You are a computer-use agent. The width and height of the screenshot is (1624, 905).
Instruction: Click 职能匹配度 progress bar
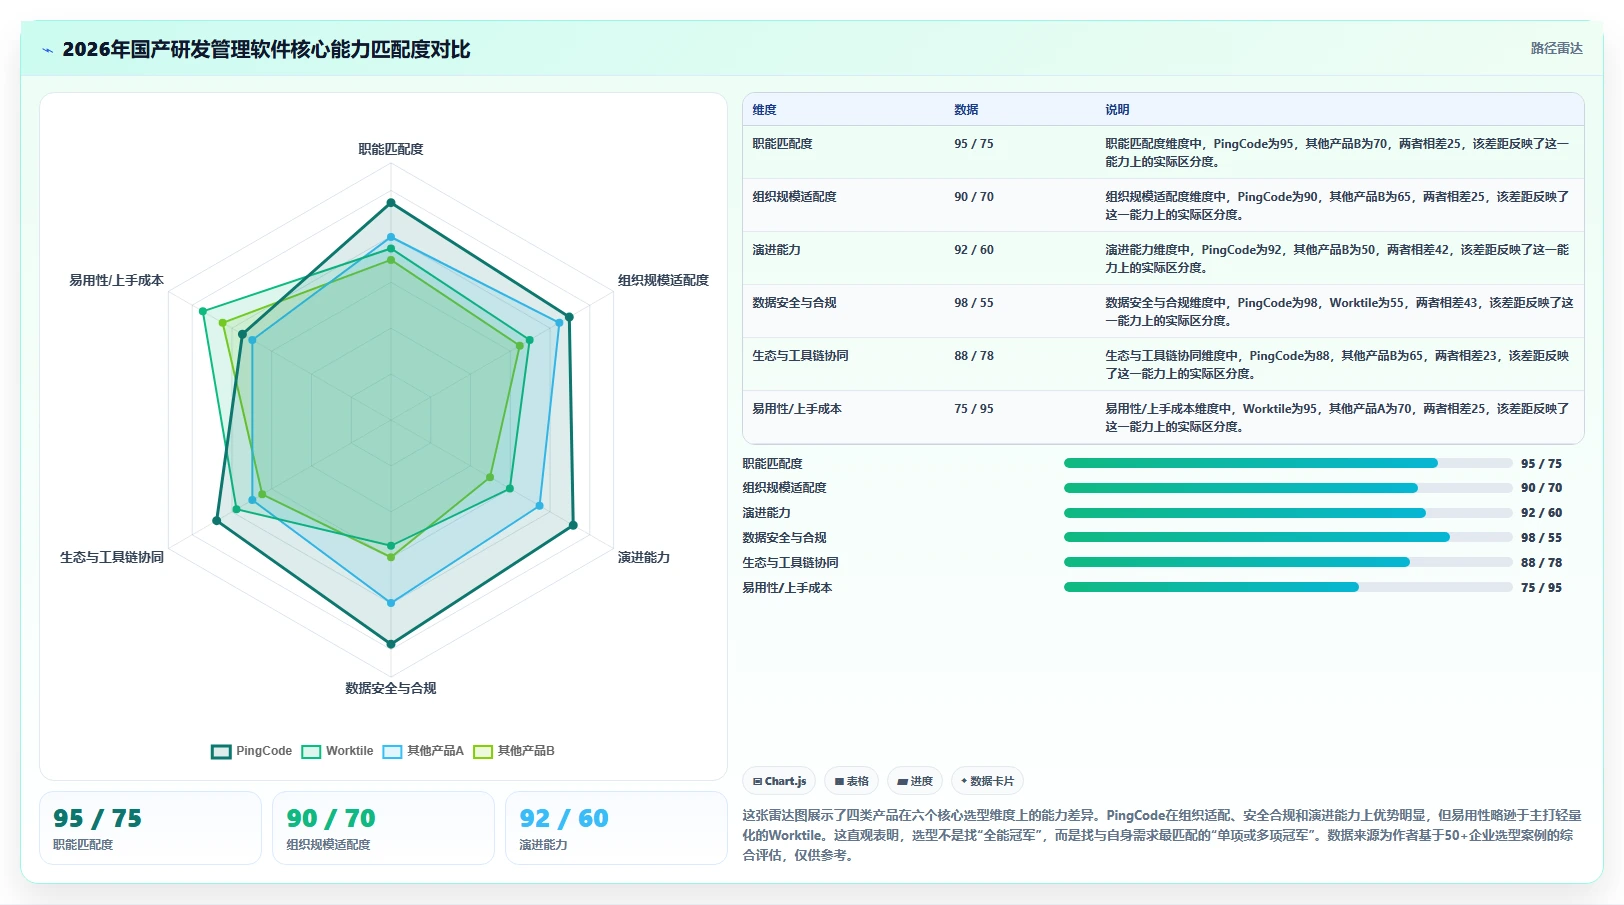[x=1288, y=463]
